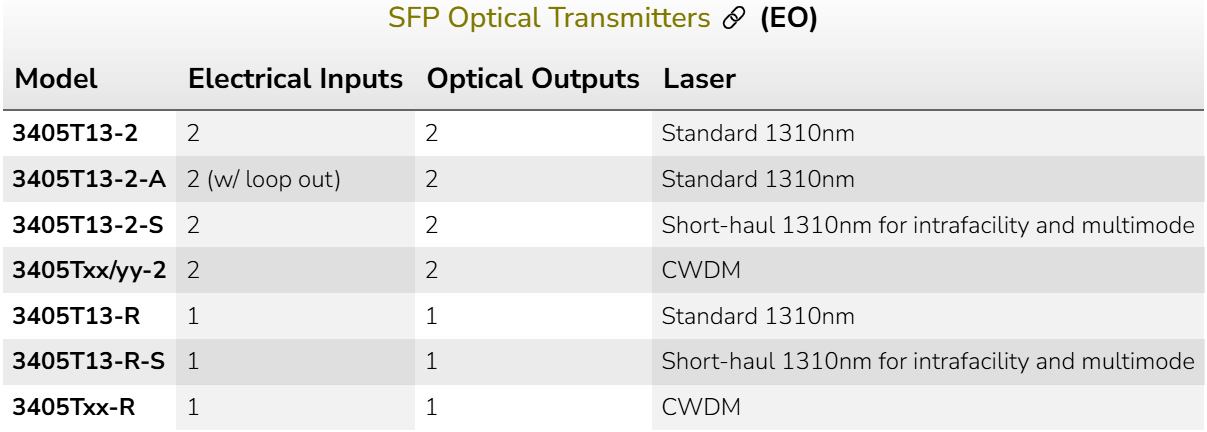Click the CWDM laser cell for 3405Txx-R

pyautogui.click(x=701, y=408)
